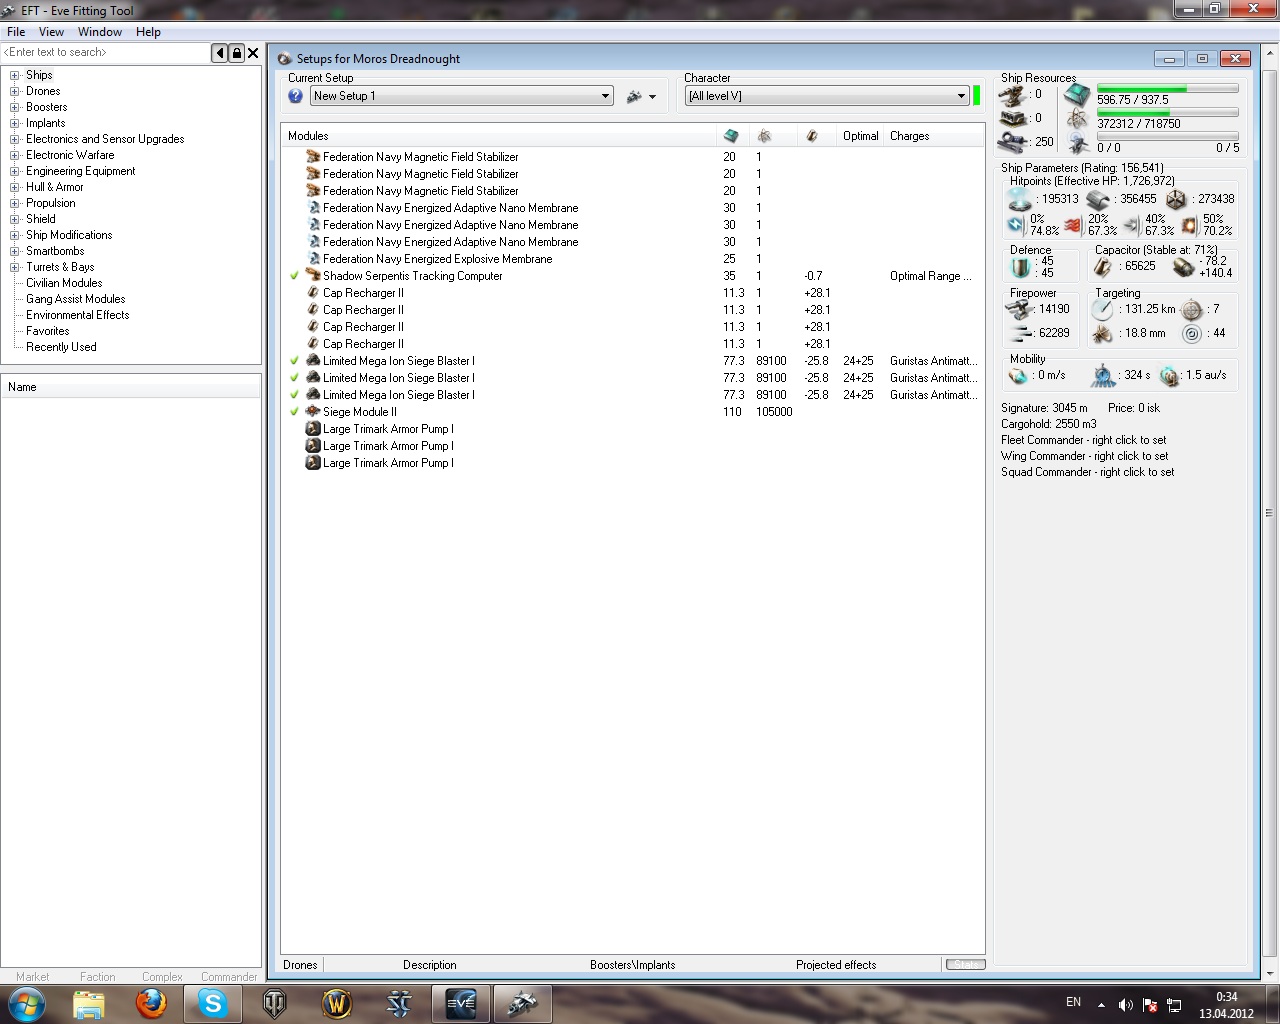
Task: Click the thermal resistance flame icon
Action: click(x=1074, y=225)
